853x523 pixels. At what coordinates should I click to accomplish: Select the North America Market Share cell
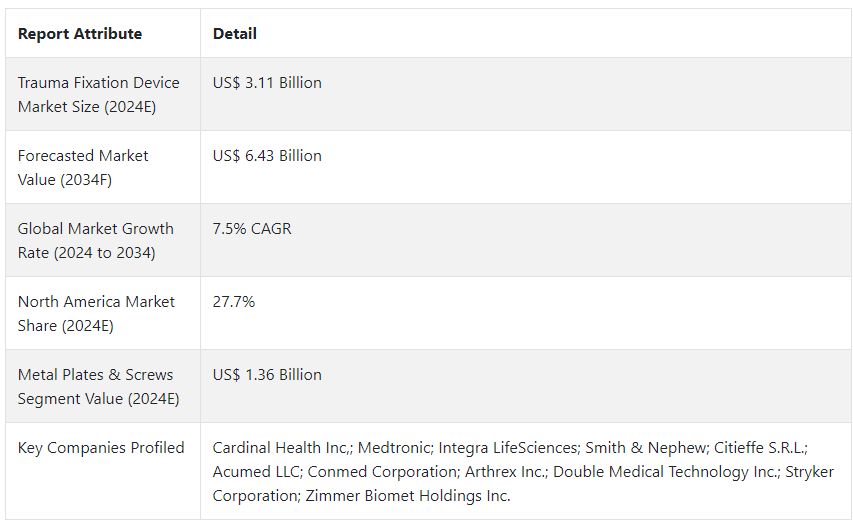point(103,313)
